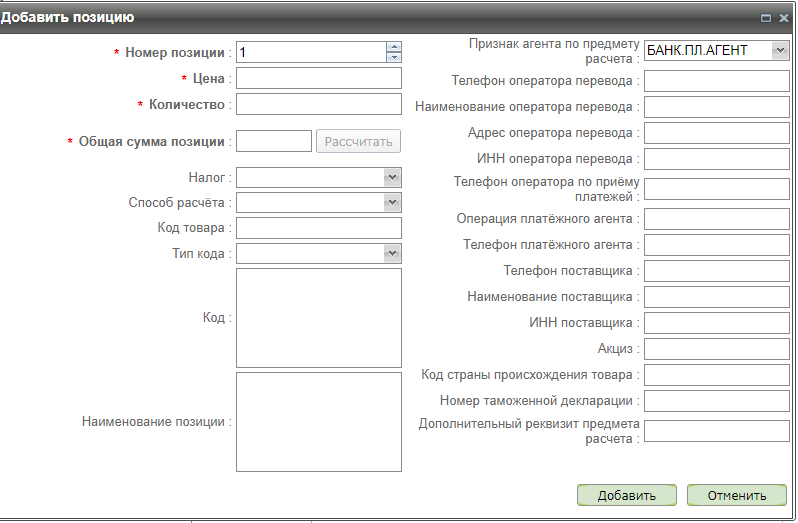
Task: Click the Рассчитать button
Action: [359, 141]
